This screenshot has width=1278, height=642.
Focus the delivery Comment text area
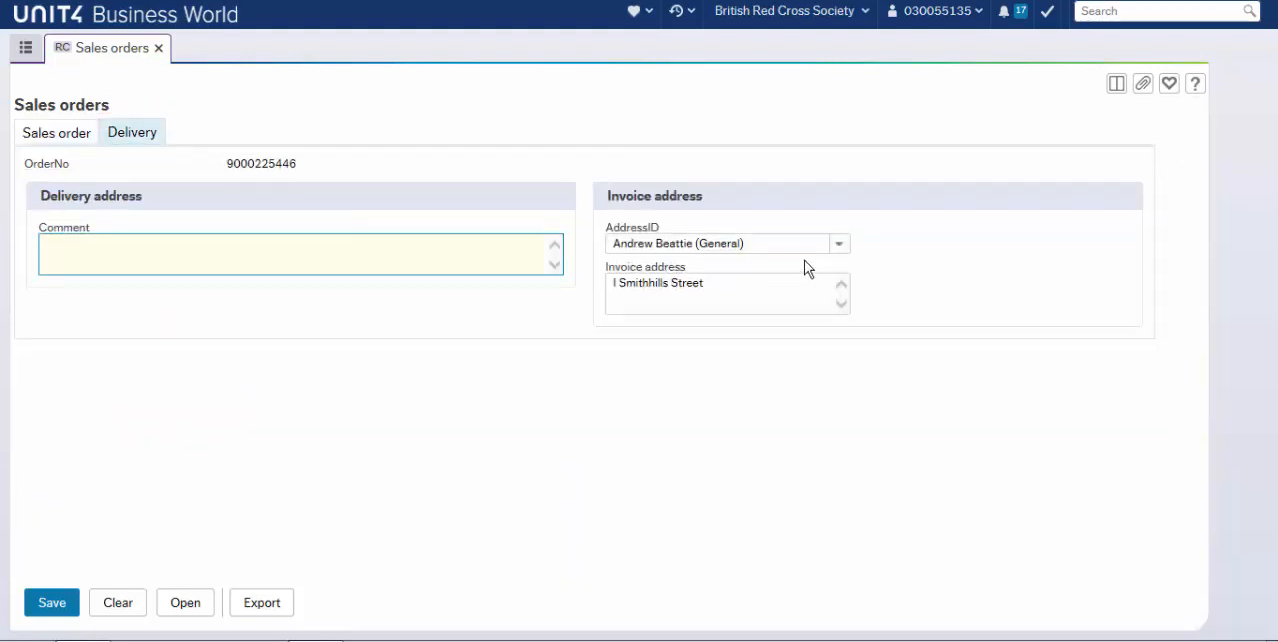[301, 254]
